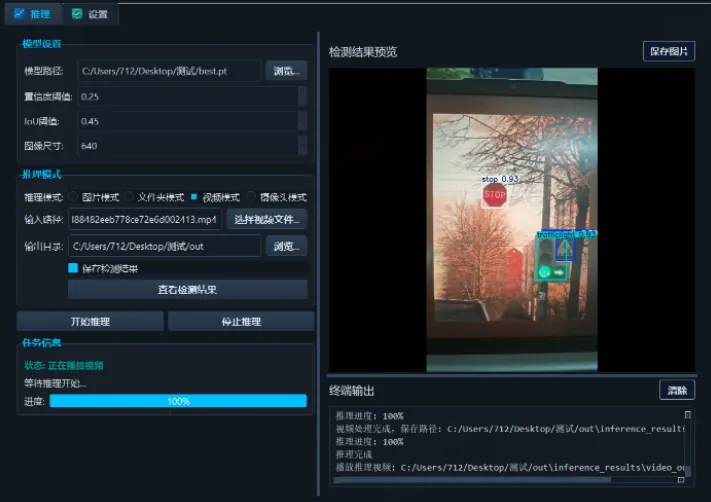Click the 检测结果预览 heading

point(363,52)
